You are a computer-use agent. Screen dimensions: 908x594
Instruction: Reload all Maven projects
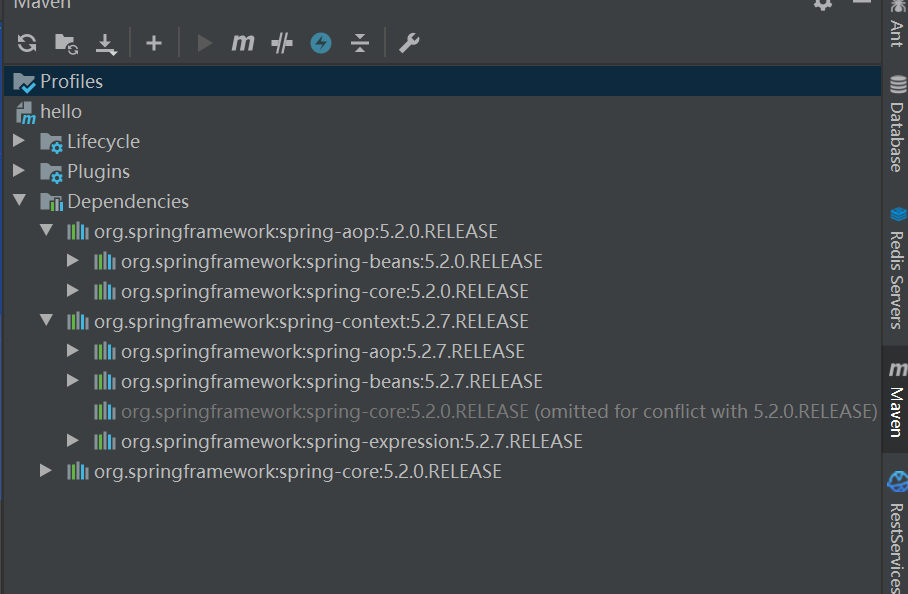(x=27, y=43)
